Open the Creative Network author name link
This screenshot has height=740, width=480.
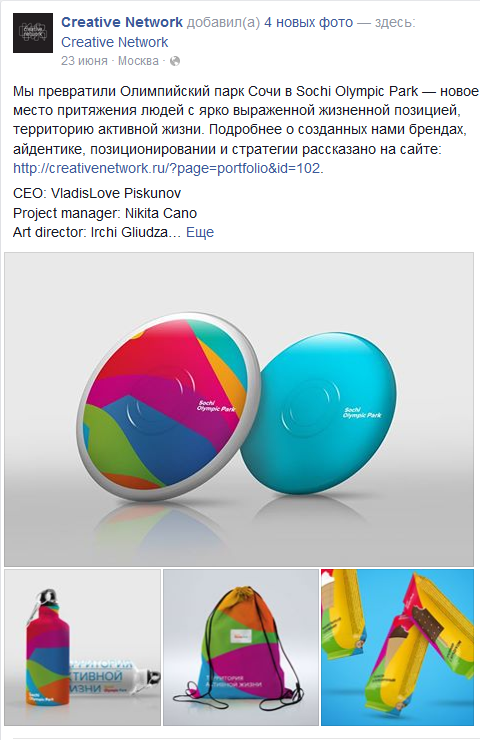122,22
